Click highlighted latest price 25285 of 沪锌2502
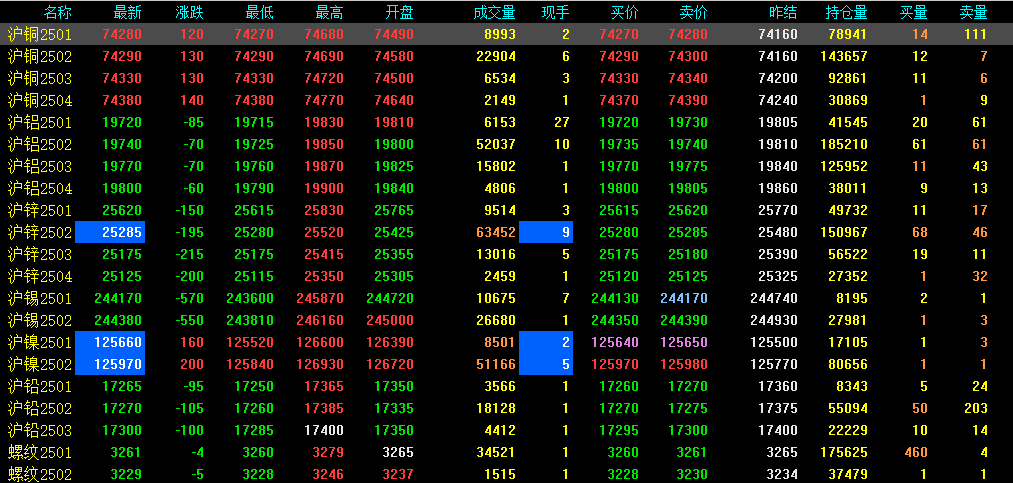 [x=123, y=232]
